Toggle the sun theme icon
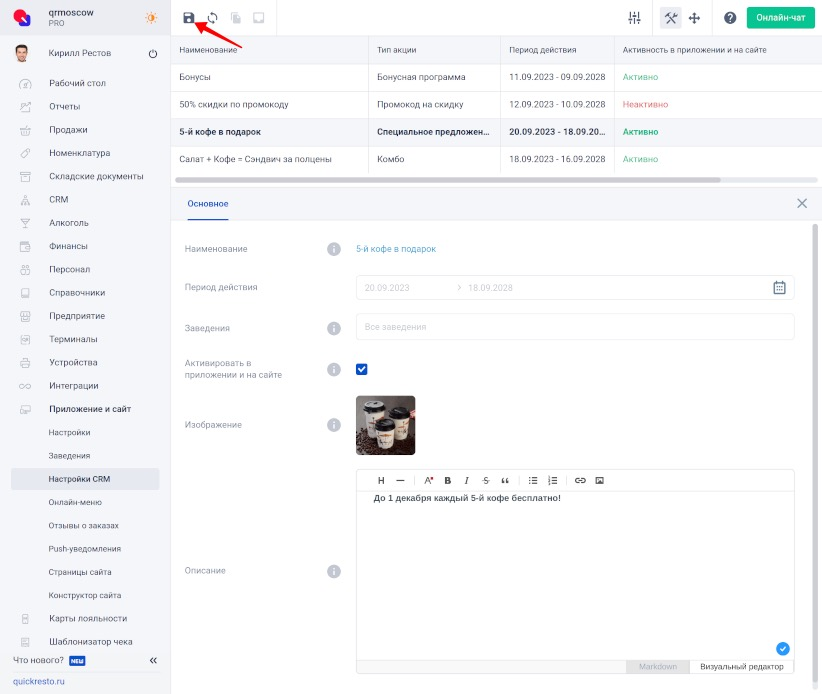Screen dimensions: 822x694 [151, 18]
